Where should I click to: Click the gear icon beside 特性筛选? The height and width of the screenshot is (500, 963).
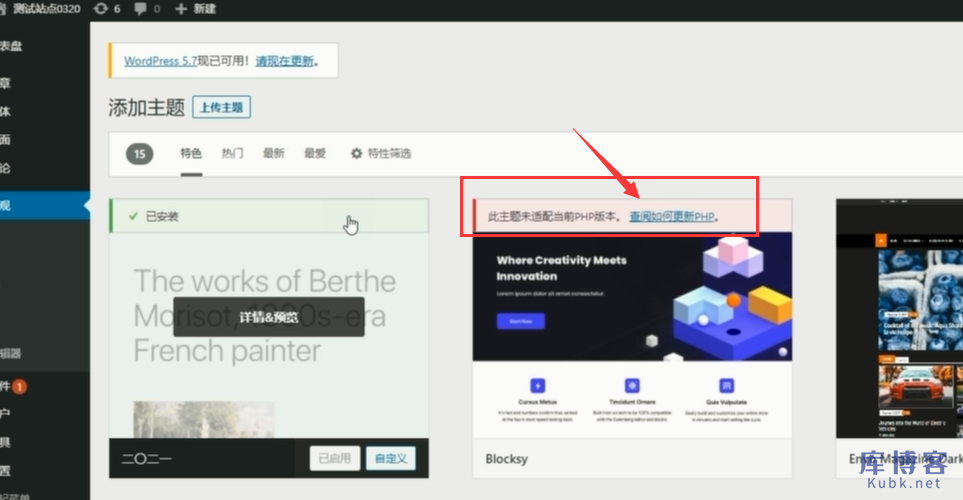356,154
